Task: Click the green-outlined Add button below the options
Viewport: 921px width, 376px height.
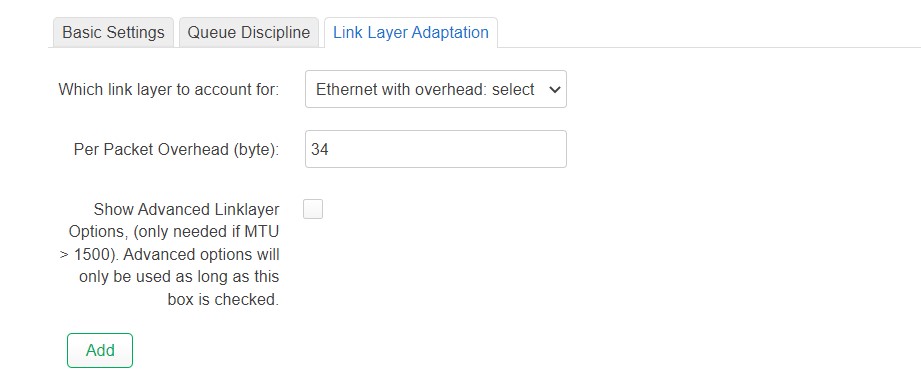Action: click(100, 351)
